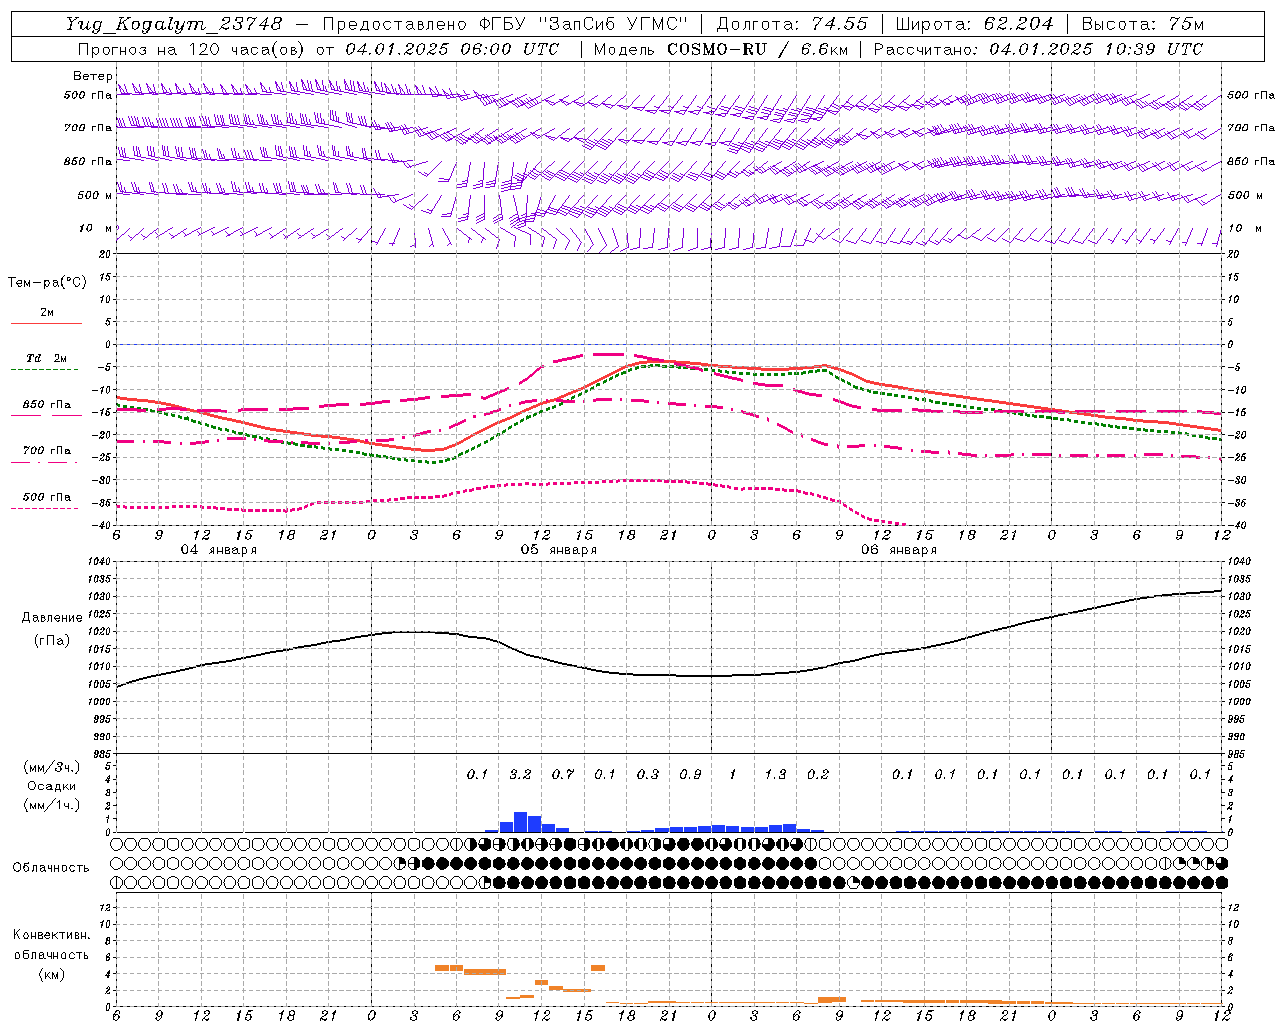
Task: Click the Осадки panel label
Action: click(52, 786)
